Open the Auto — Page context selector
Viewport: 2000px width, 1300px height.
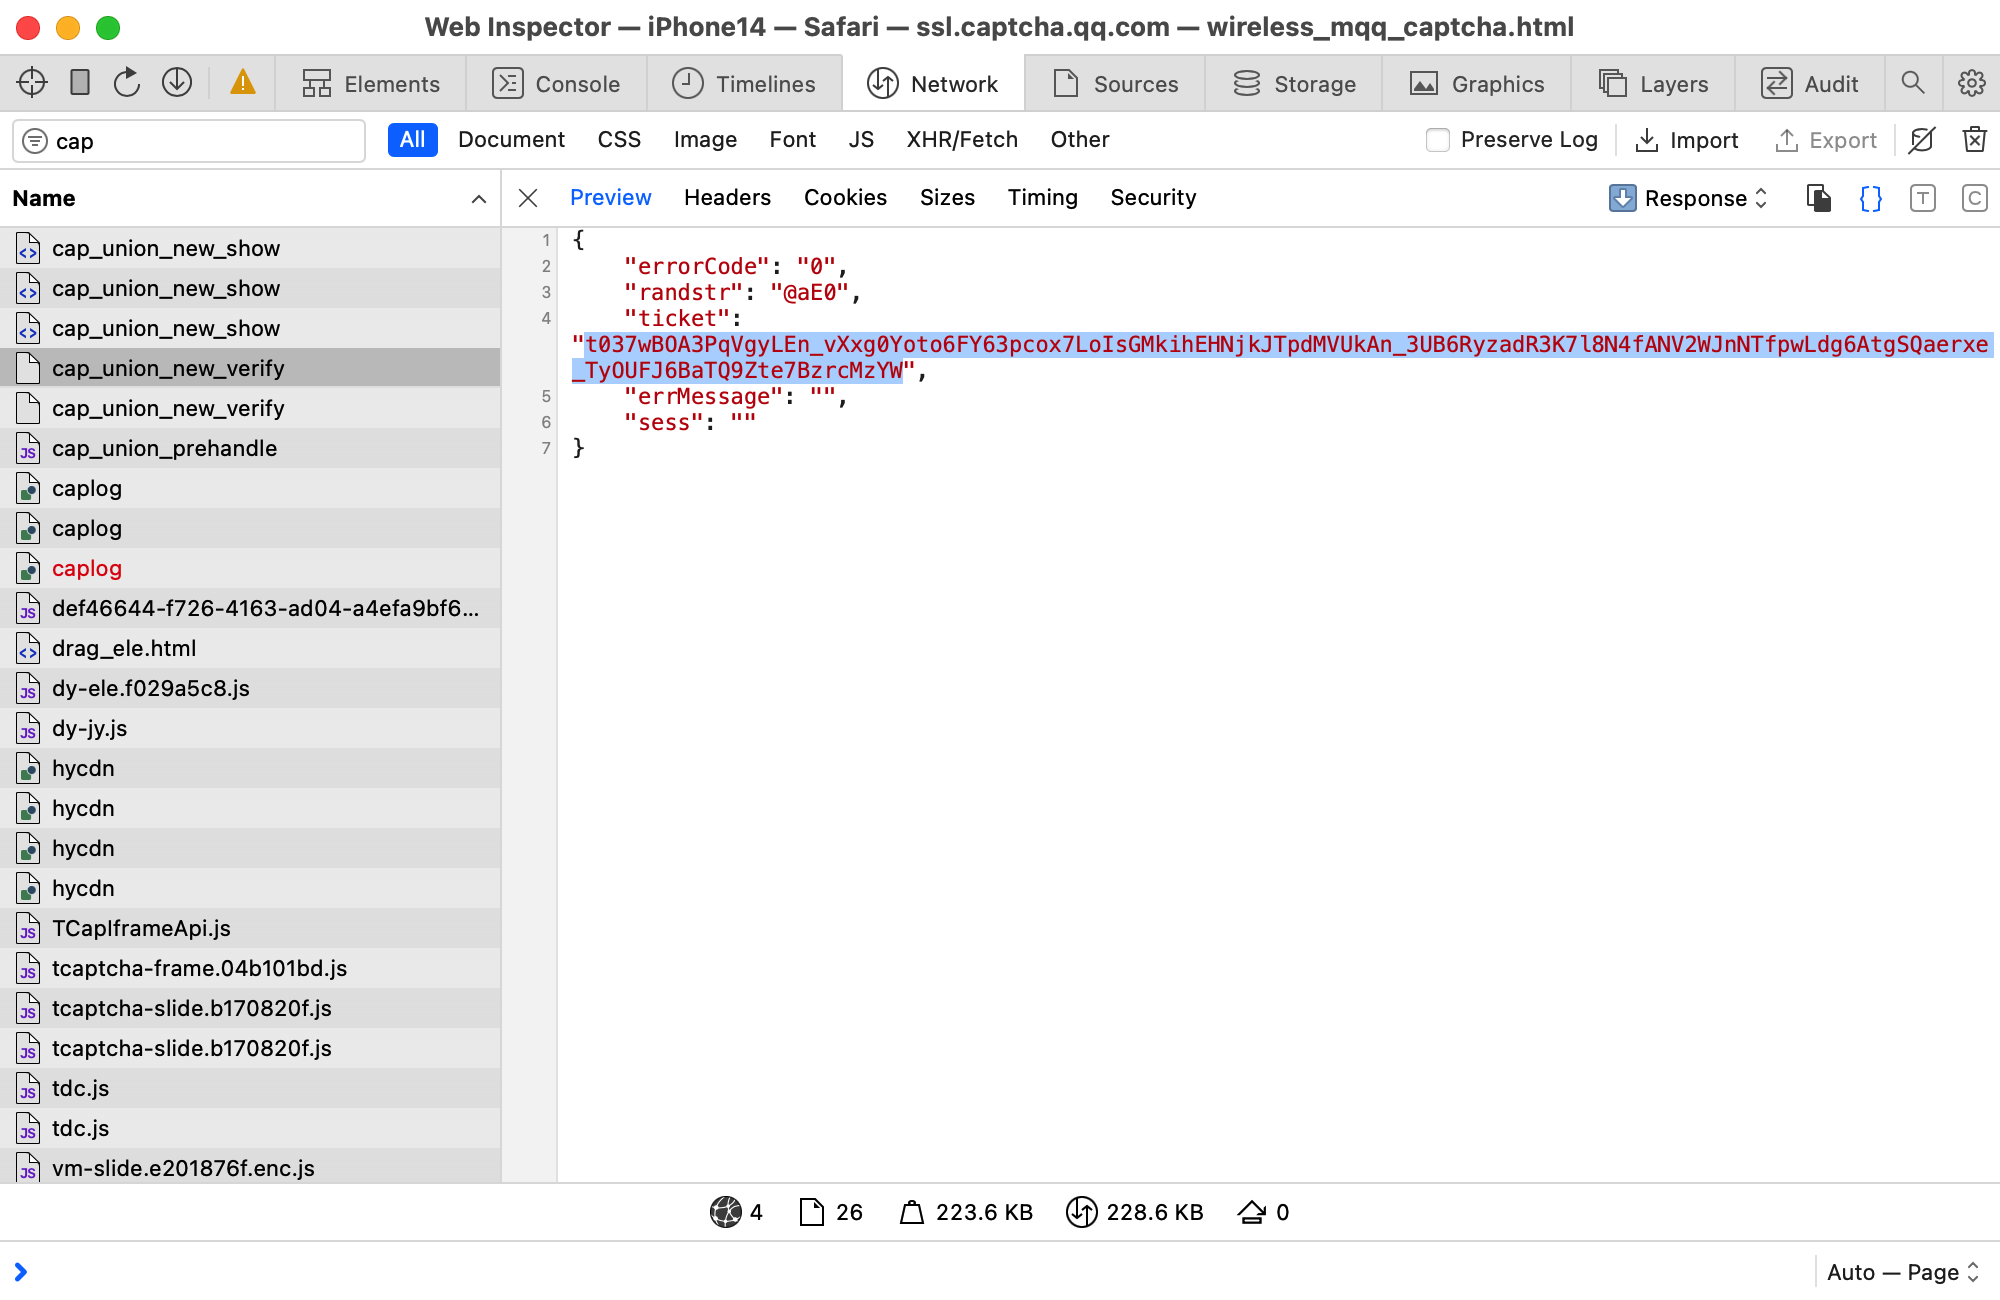click(1902, 1272)
